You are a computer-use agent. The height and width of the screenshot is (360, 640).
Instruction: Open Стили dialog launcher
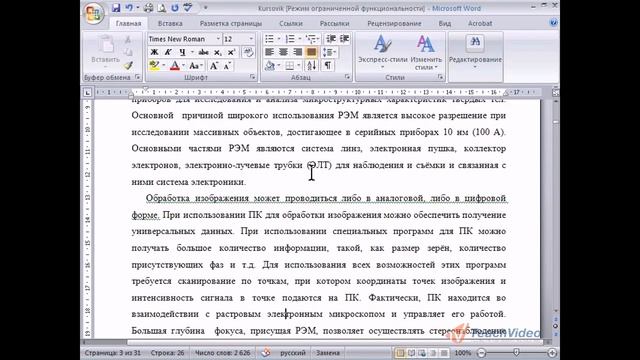[440, 77]
